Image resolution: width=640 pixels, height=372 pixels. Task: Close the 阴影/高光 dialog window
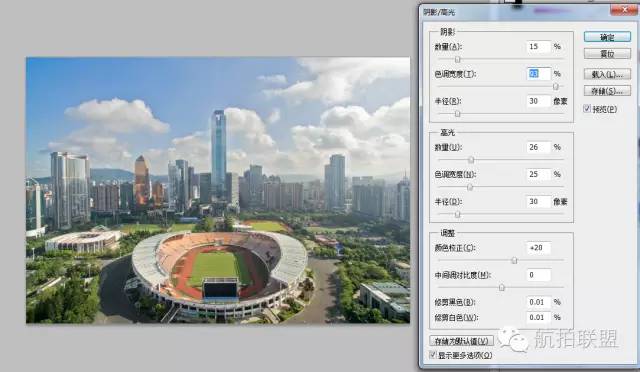click(624, 10)
